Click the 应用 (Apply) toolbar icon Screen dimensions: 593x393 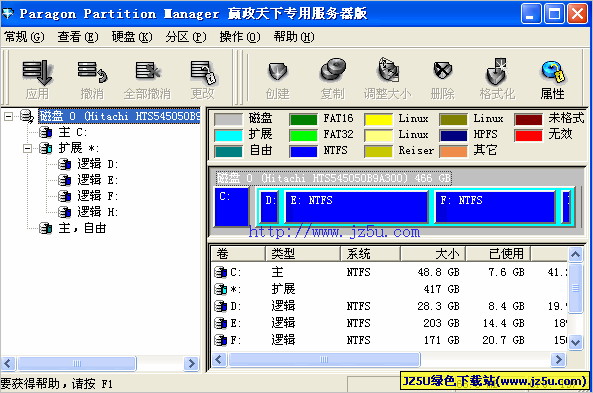pyautogui.click(x=37, y=72)
